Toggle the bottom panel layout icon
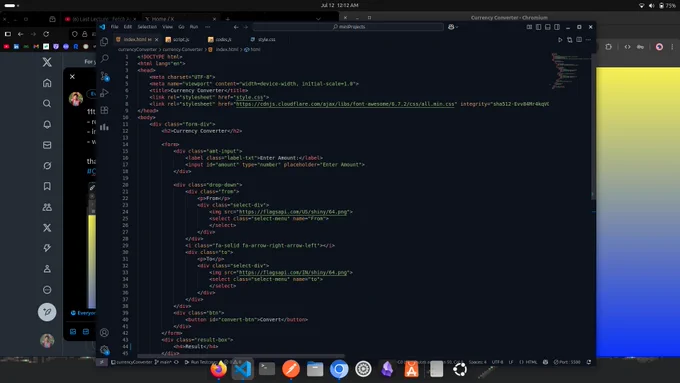This screenshot has height=383, width=680. (548, 27)
